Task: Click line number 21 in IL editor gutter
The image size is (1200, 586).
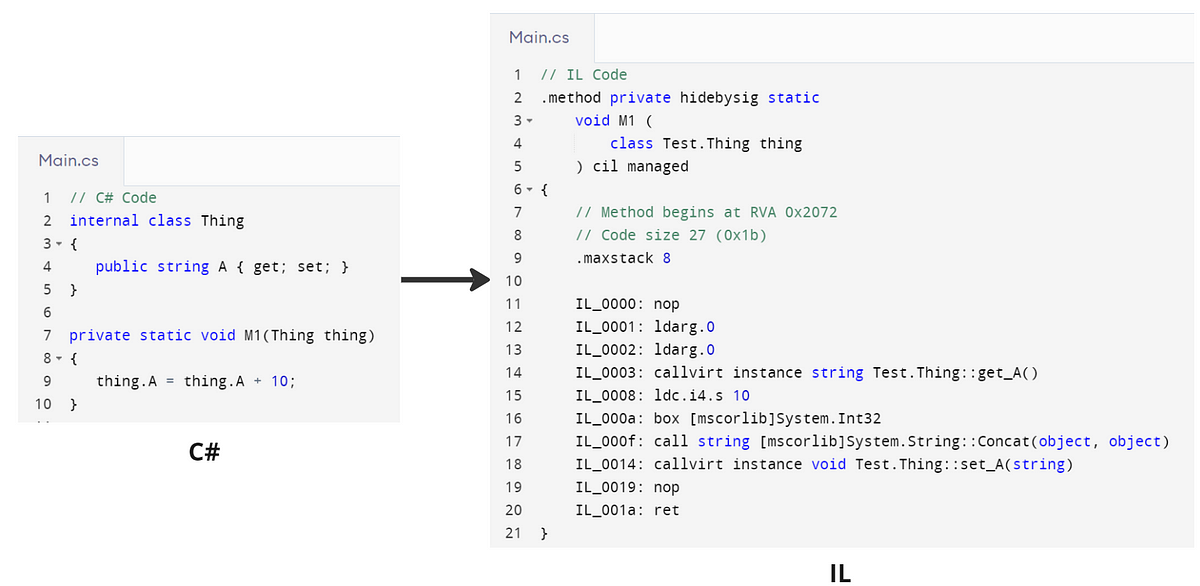Action: 514,534
